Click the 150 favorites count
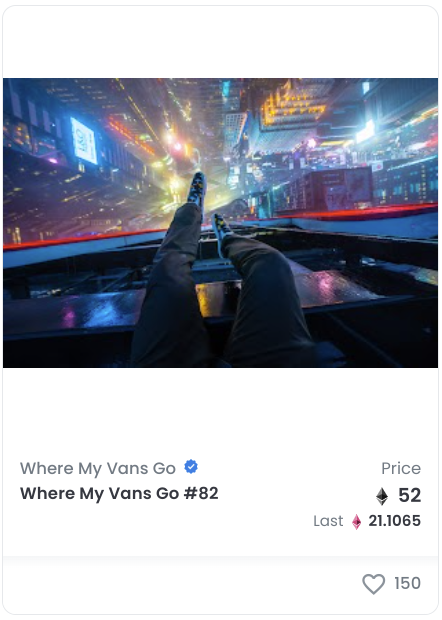The image size is (442, 620). [x=407, y=583]
